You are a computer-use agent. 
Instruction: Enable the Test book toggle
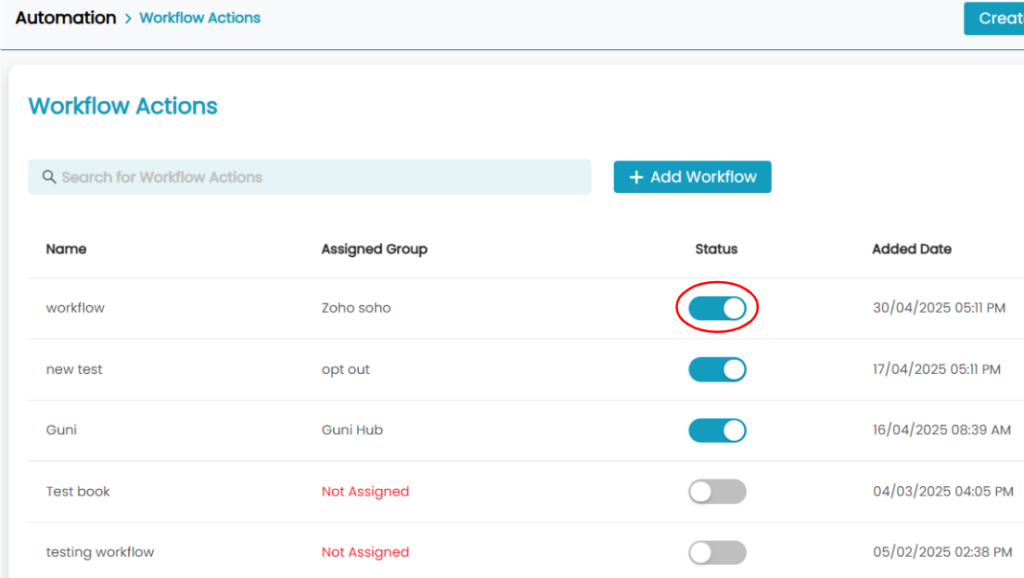(717, 492)
